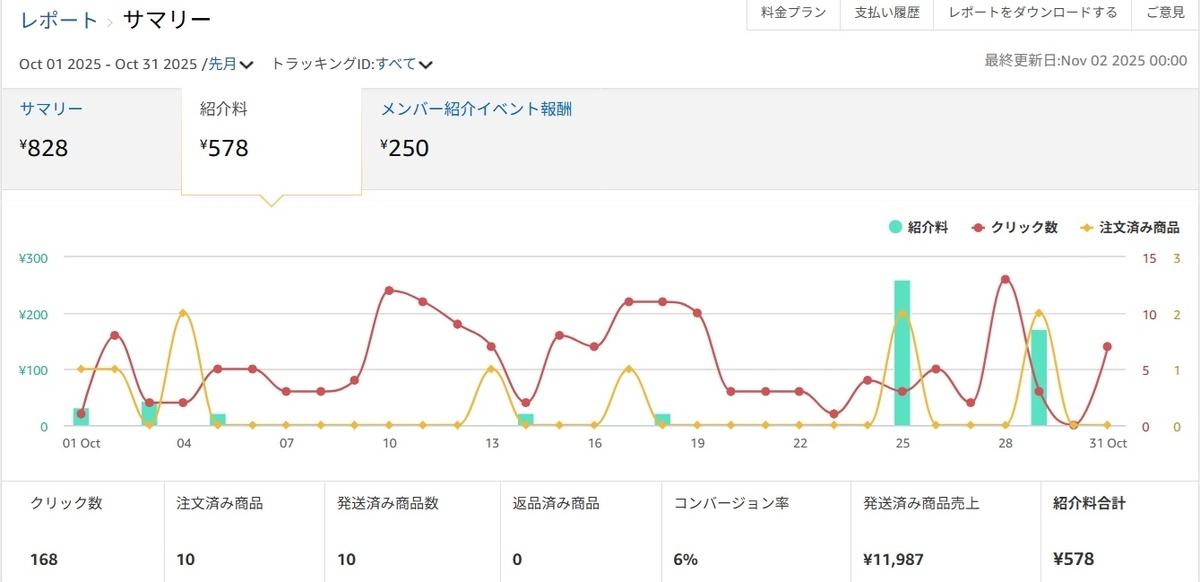Click レポートをダウンロードする button
The height and width of the screenshot is (582, 1200).
[1032, 13]
